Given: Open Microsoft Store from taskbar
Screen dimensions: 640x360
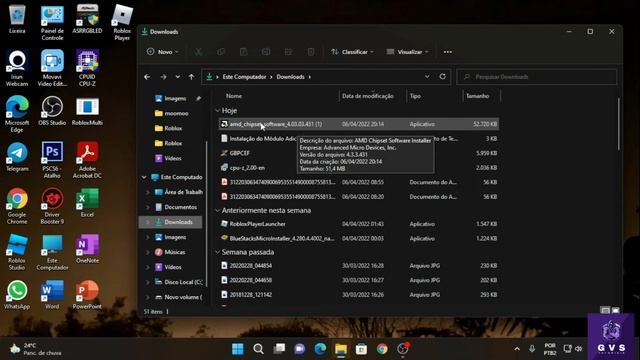Looking at the screenshot, I should 361,349.
